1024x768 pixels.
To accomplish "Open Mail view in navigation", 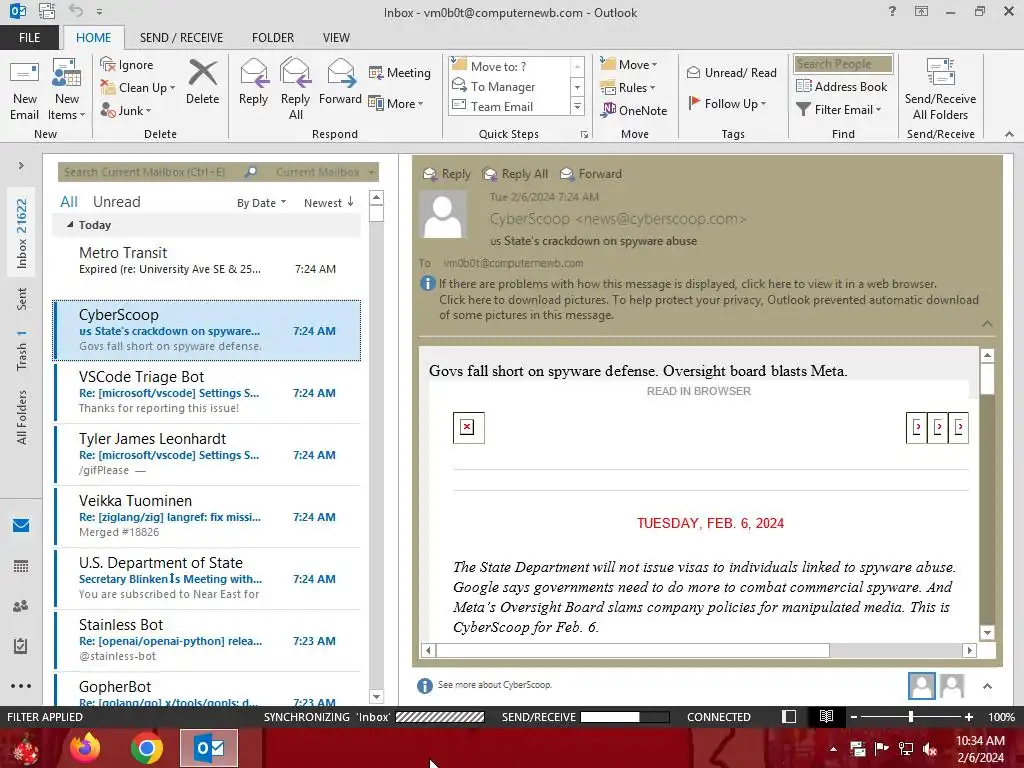I will coord(21,525).
